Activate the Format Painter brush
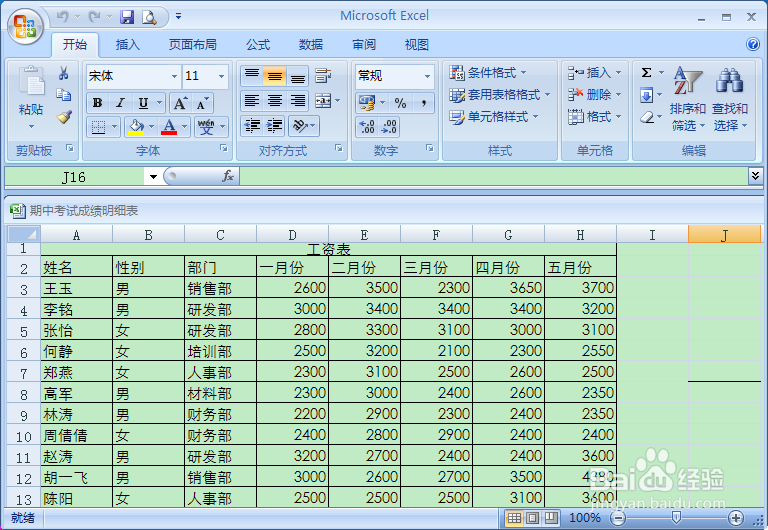 tap(64, 117)
